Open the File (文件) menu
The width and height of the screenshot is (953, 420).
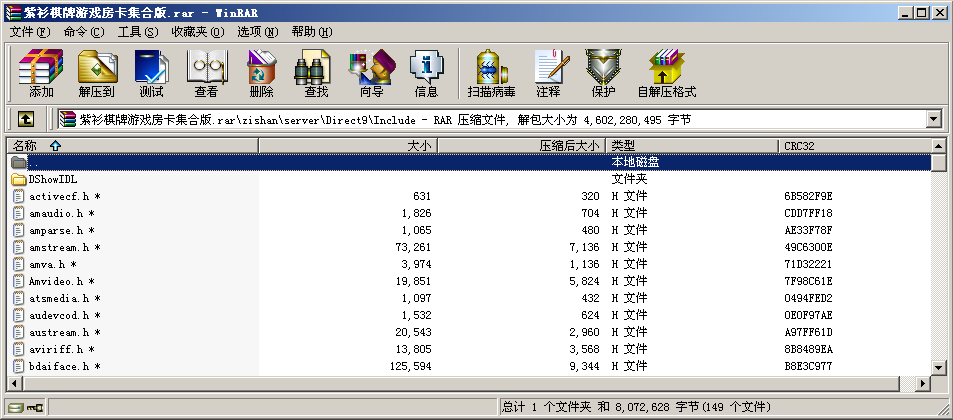29,32
